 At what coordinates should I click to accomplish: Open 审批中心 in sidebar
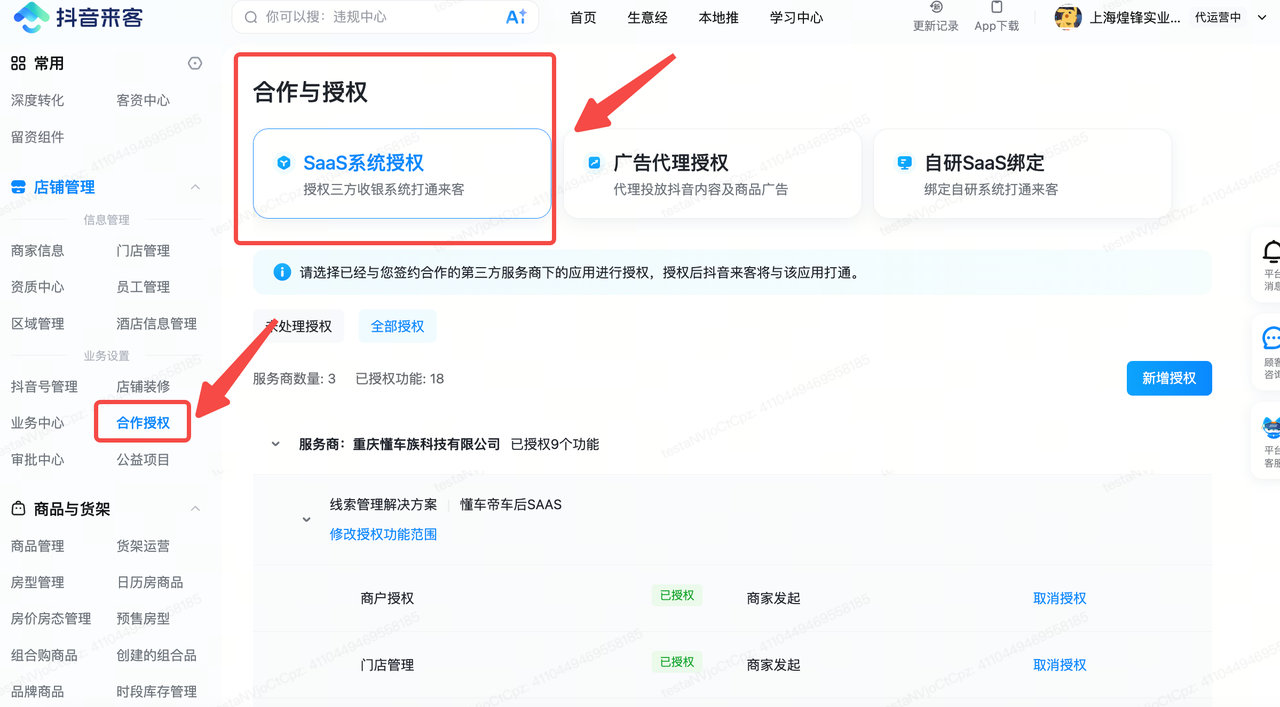click(37, 460)
